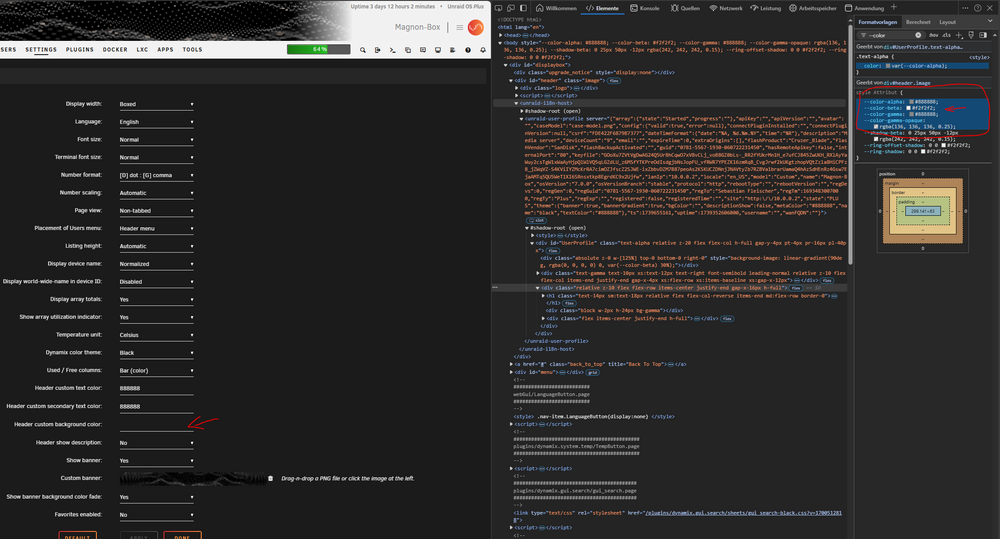Switch to the Layout styles tab
The width and height of the screenshot is (1000, 539).
point(947,22)
